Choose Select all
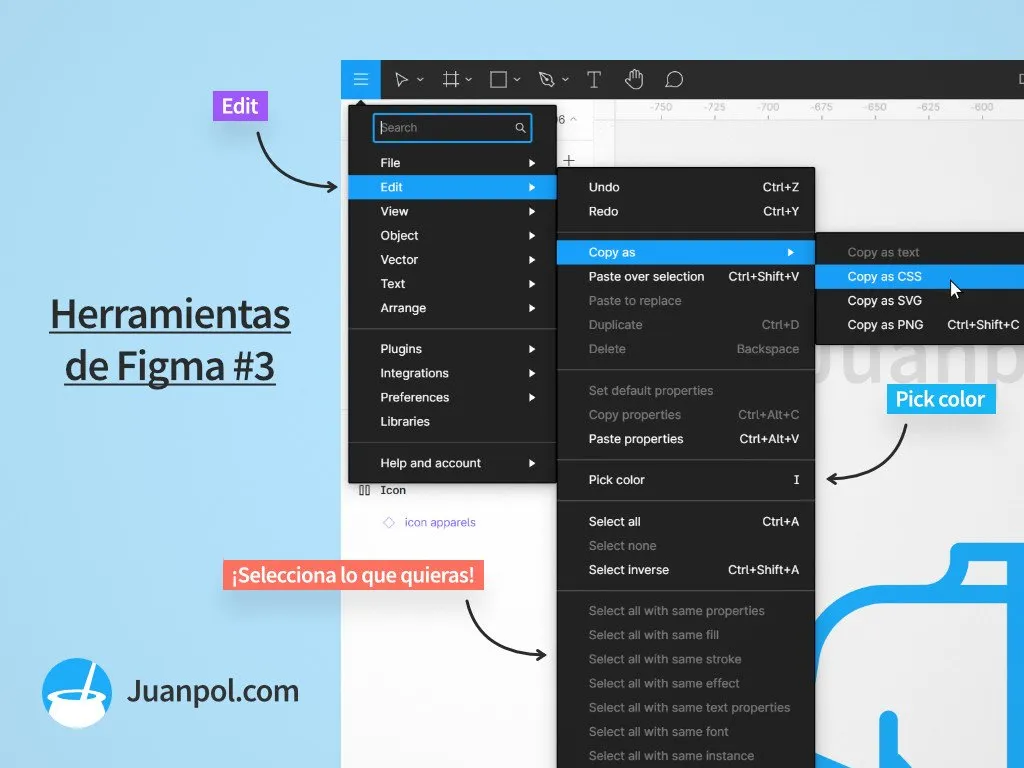Image resolution: width=1024 pixels, height=768 pixels. click(686, 521)
